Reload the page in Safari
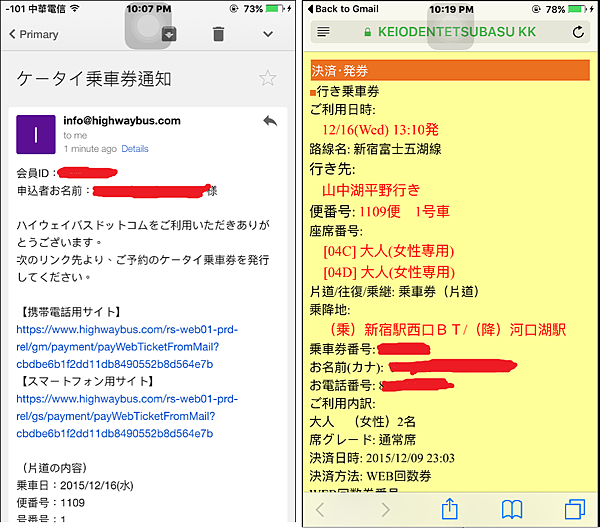This screenshot has width=600, height=528. tap(578, 32)
